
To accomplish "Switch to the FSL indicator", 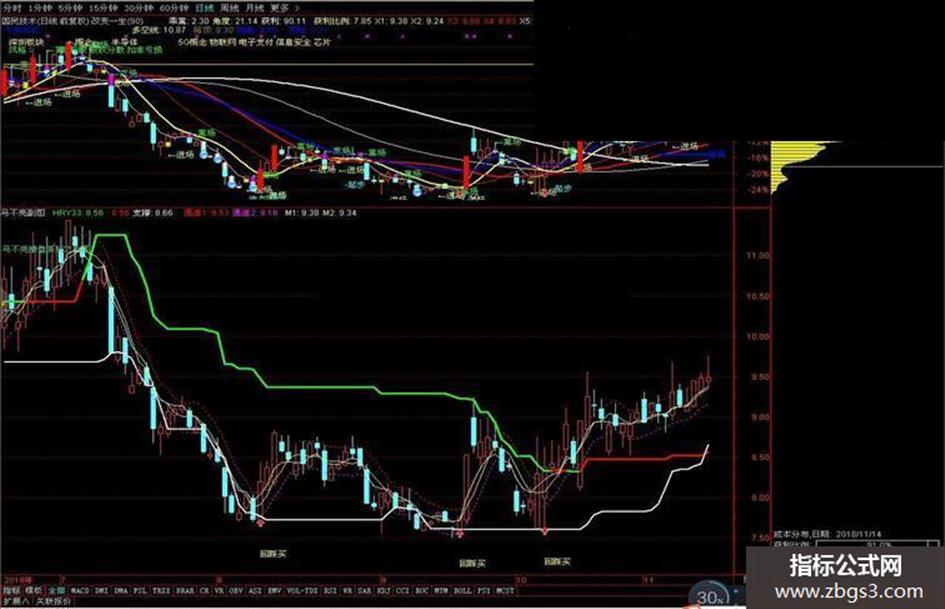I will pyautogui.click(x=140, y=591).
